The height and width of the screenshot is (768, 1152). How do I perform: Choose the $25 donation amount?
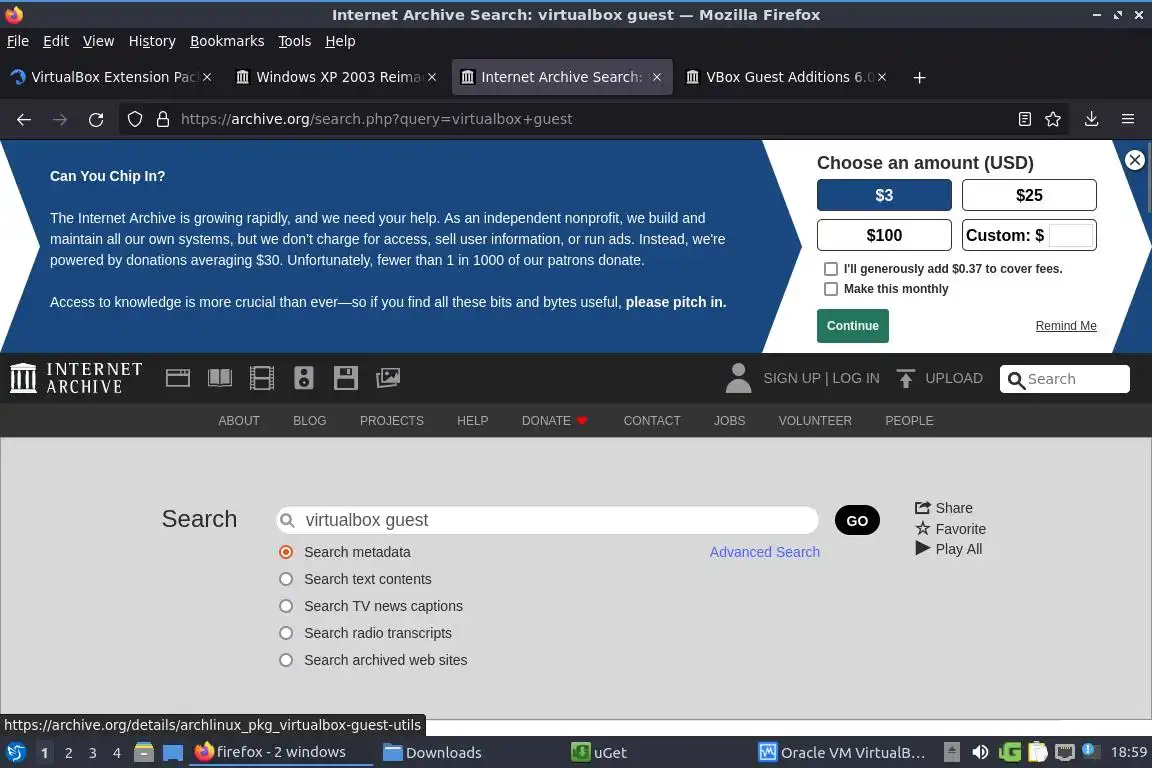click(x=1029, y=195)
